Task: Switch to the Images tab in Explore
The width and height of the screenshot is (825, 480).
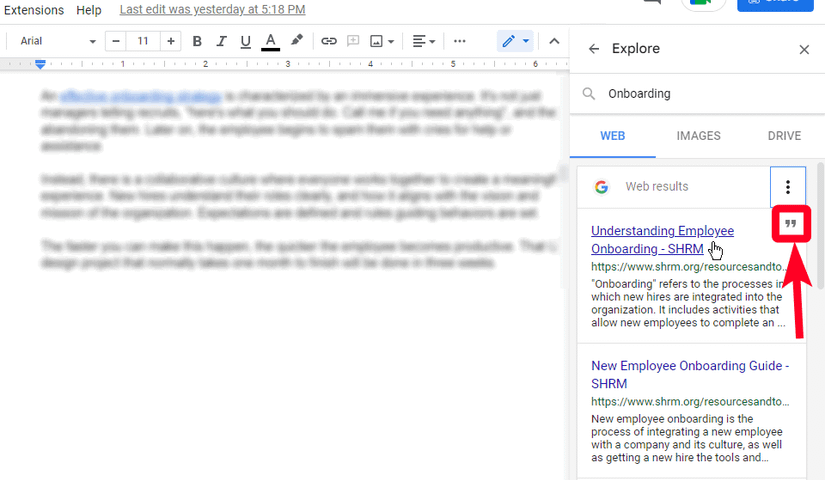Action: coord(698,135)
